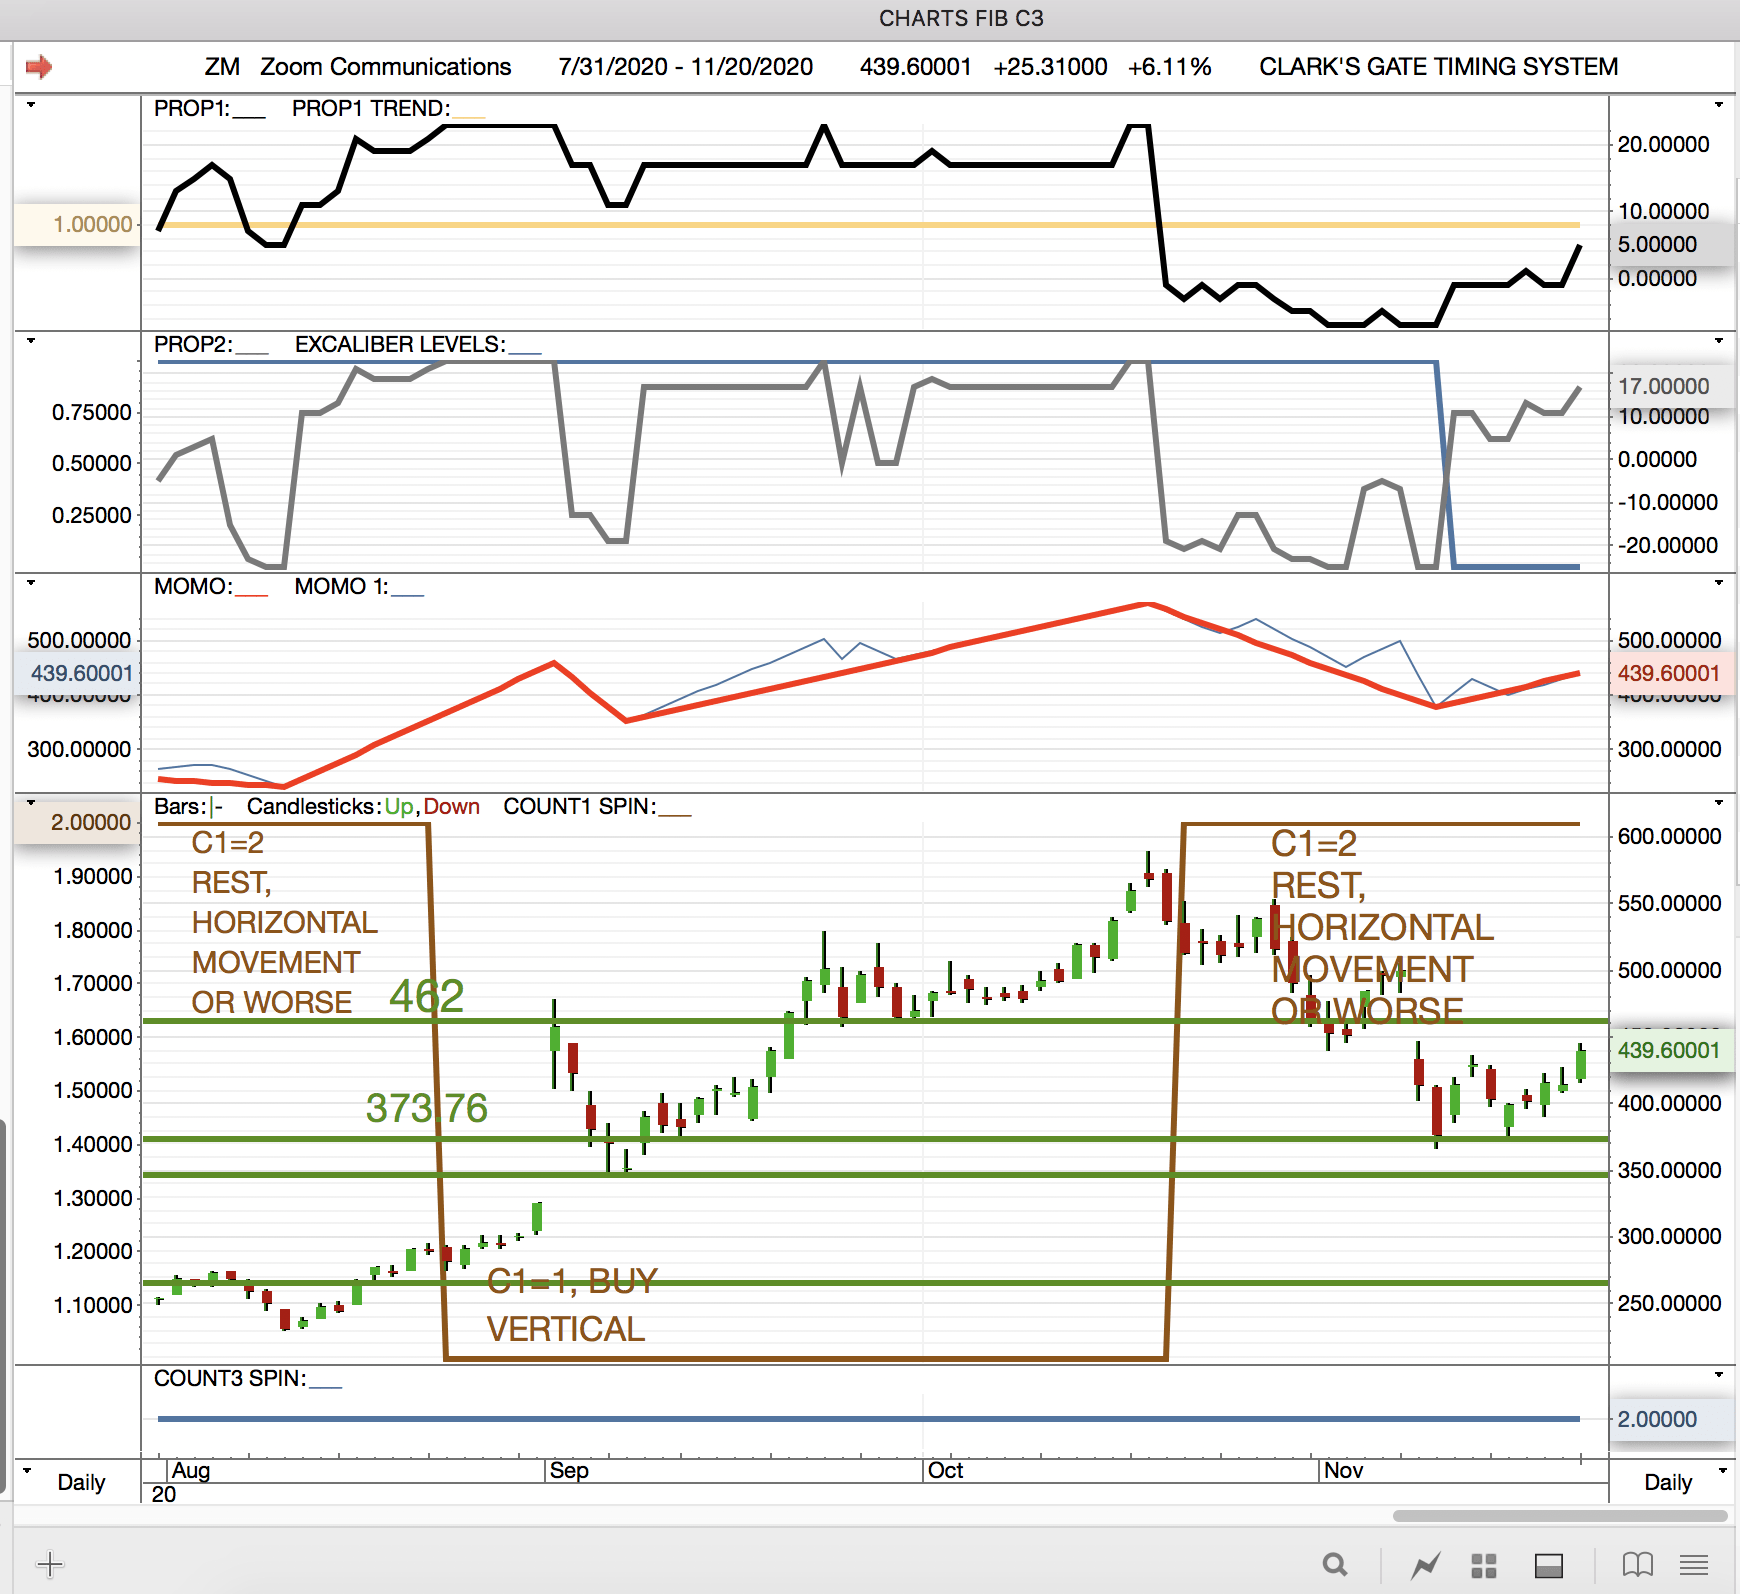The width and height of the screenshot is (1740, 1594).
Task: Expand the PROP2 panel left triangle menu
Action: click(x=31, y=341)
